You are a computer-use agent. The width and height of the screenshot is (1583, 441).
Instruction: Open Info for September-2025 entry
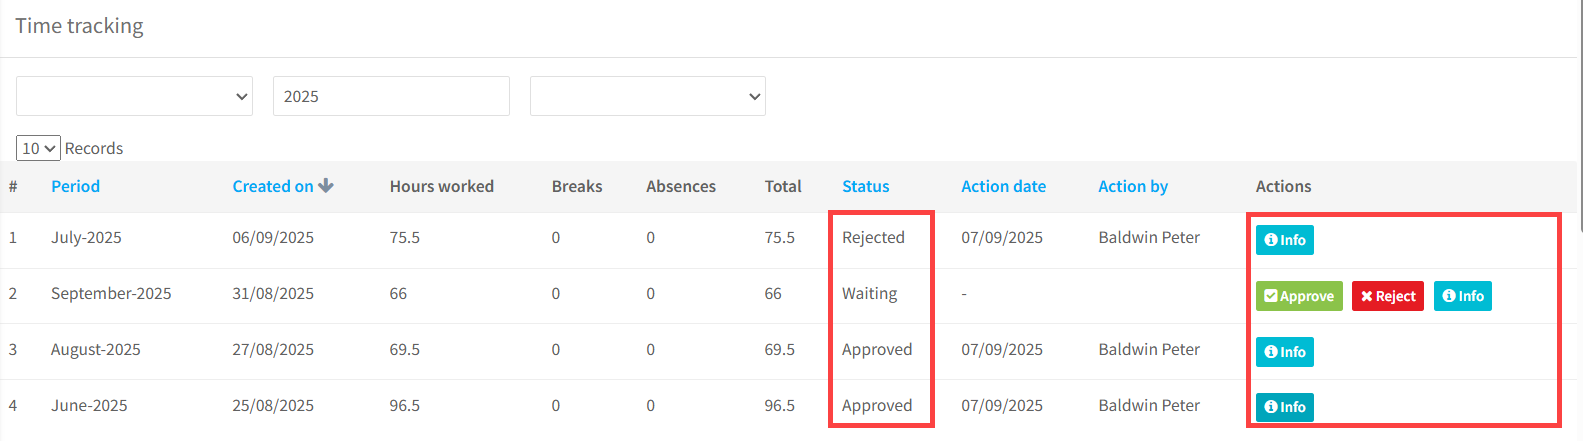point(1462,296)
